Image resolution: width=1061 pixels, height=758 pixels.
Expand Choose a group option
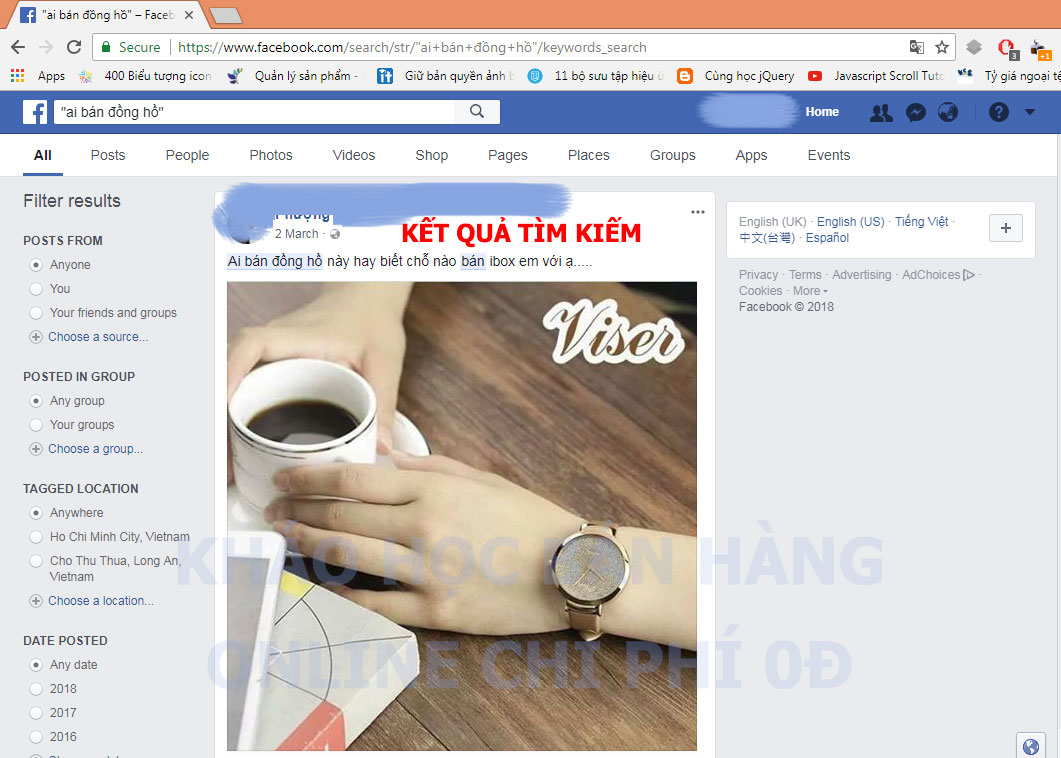click(87, 449)
